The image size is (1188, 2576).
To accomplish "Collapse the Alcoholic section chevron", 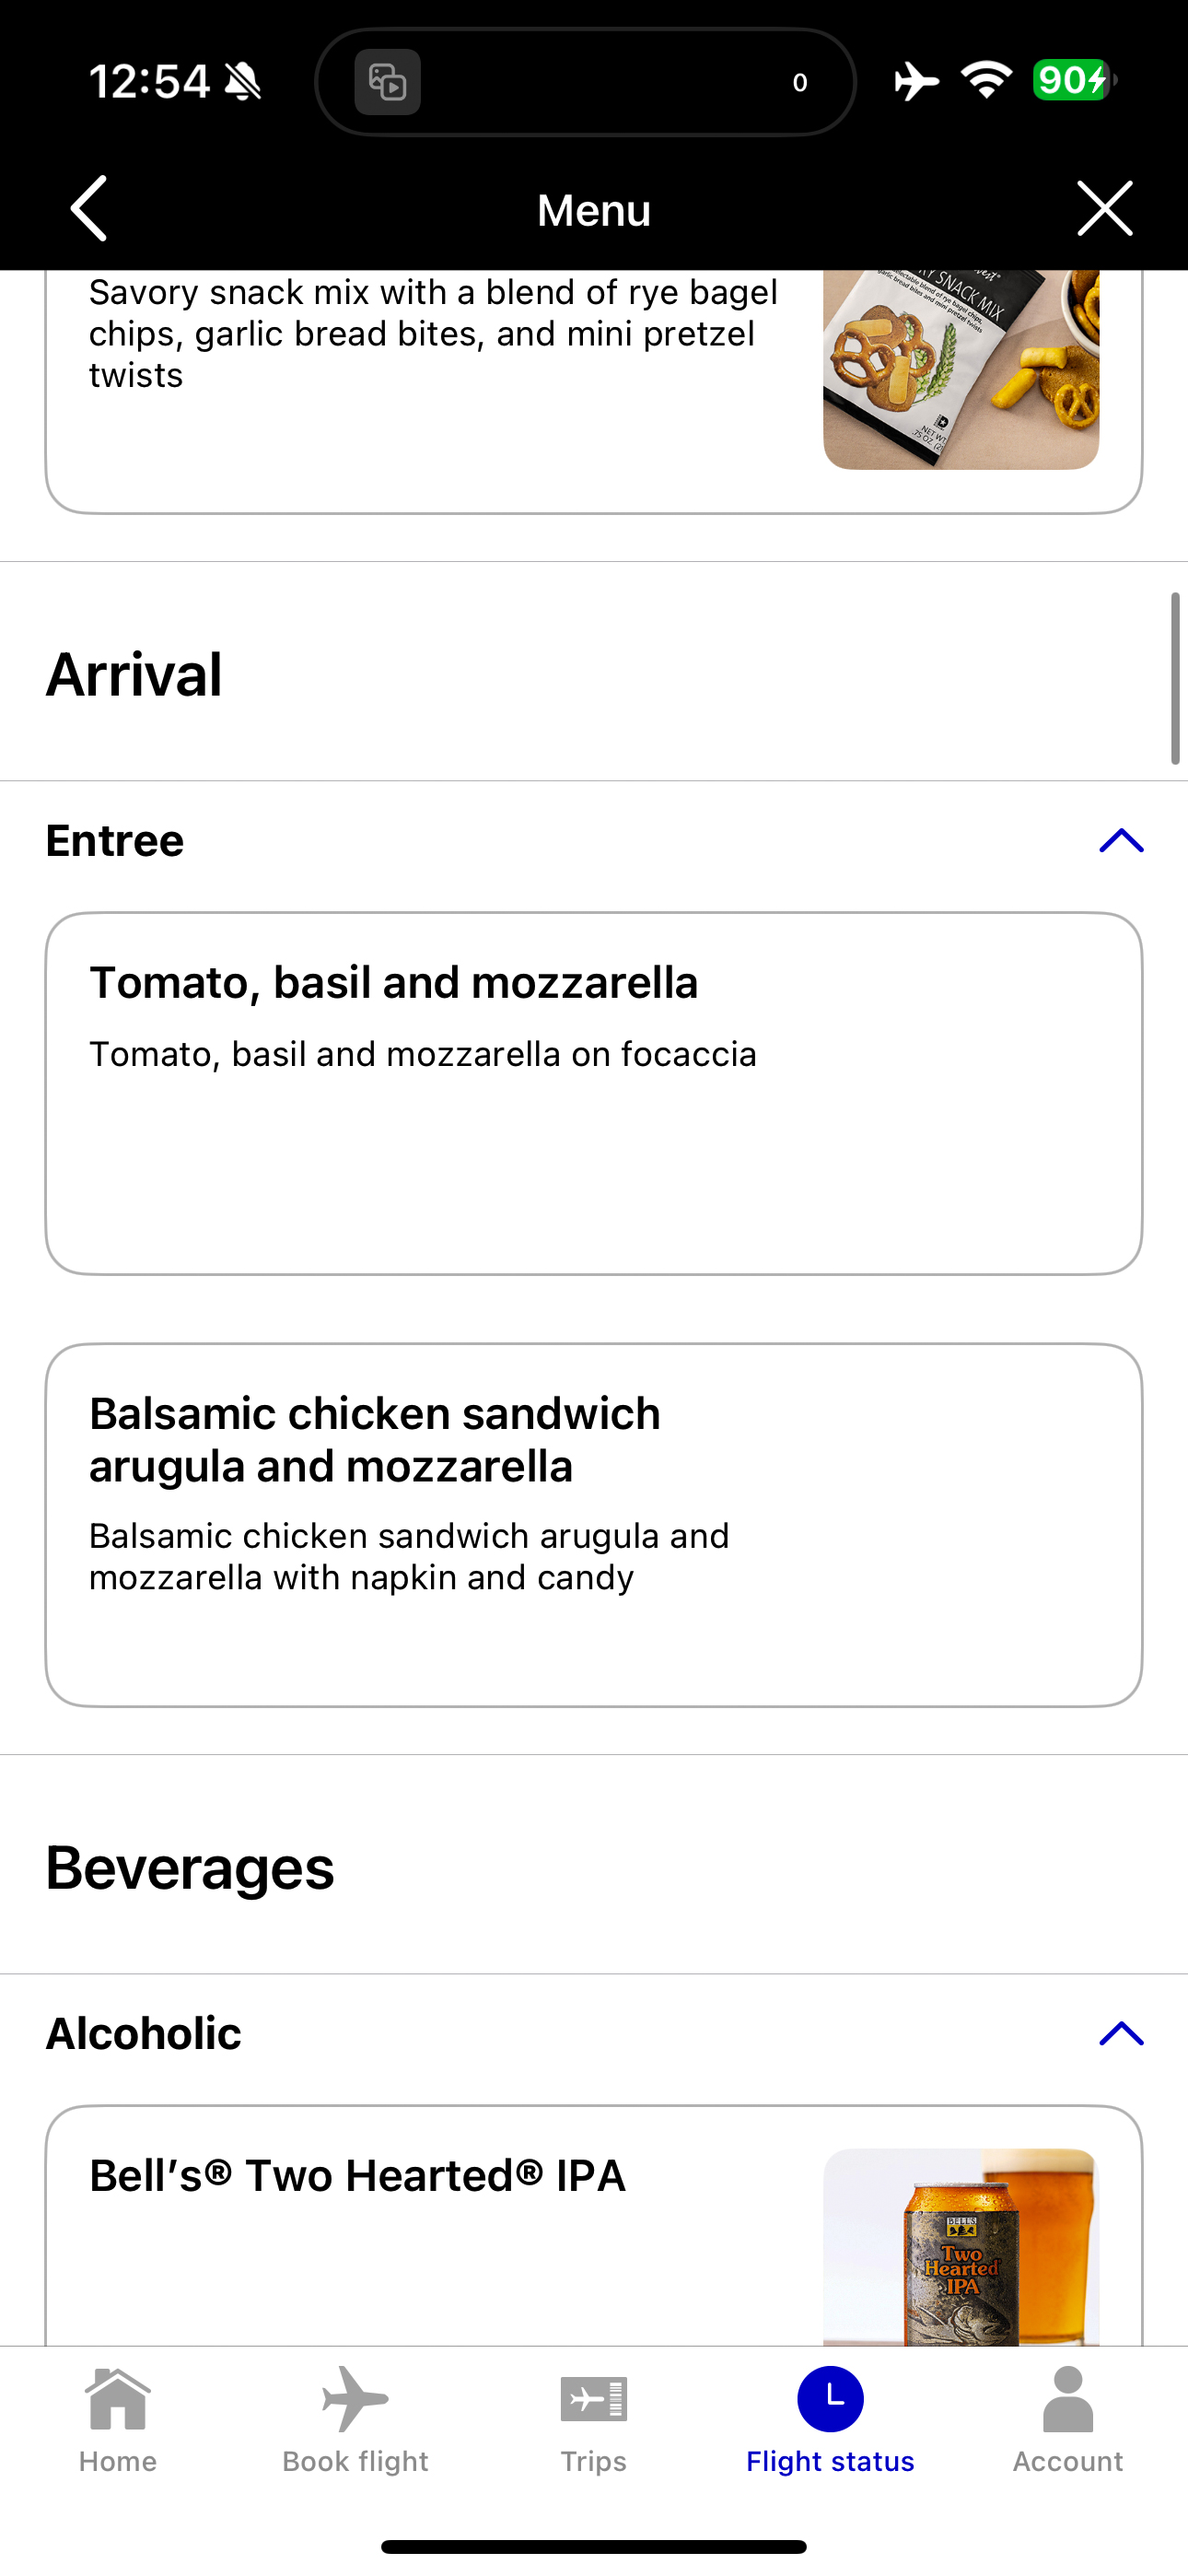I will pyautogui.click(x=1121, y=2033).
